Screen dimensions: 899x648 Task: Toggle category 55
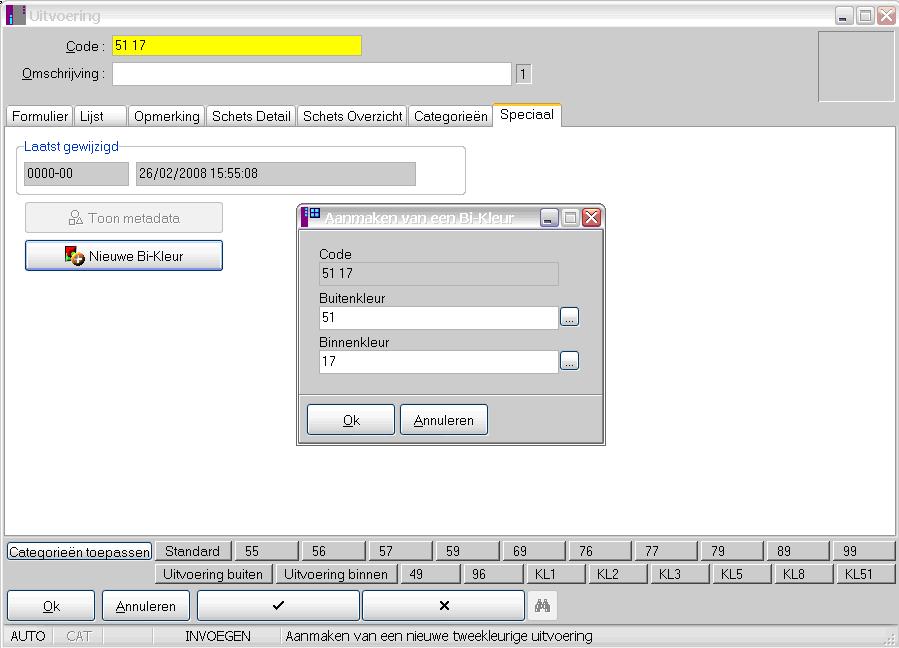(x=267, y=551)
